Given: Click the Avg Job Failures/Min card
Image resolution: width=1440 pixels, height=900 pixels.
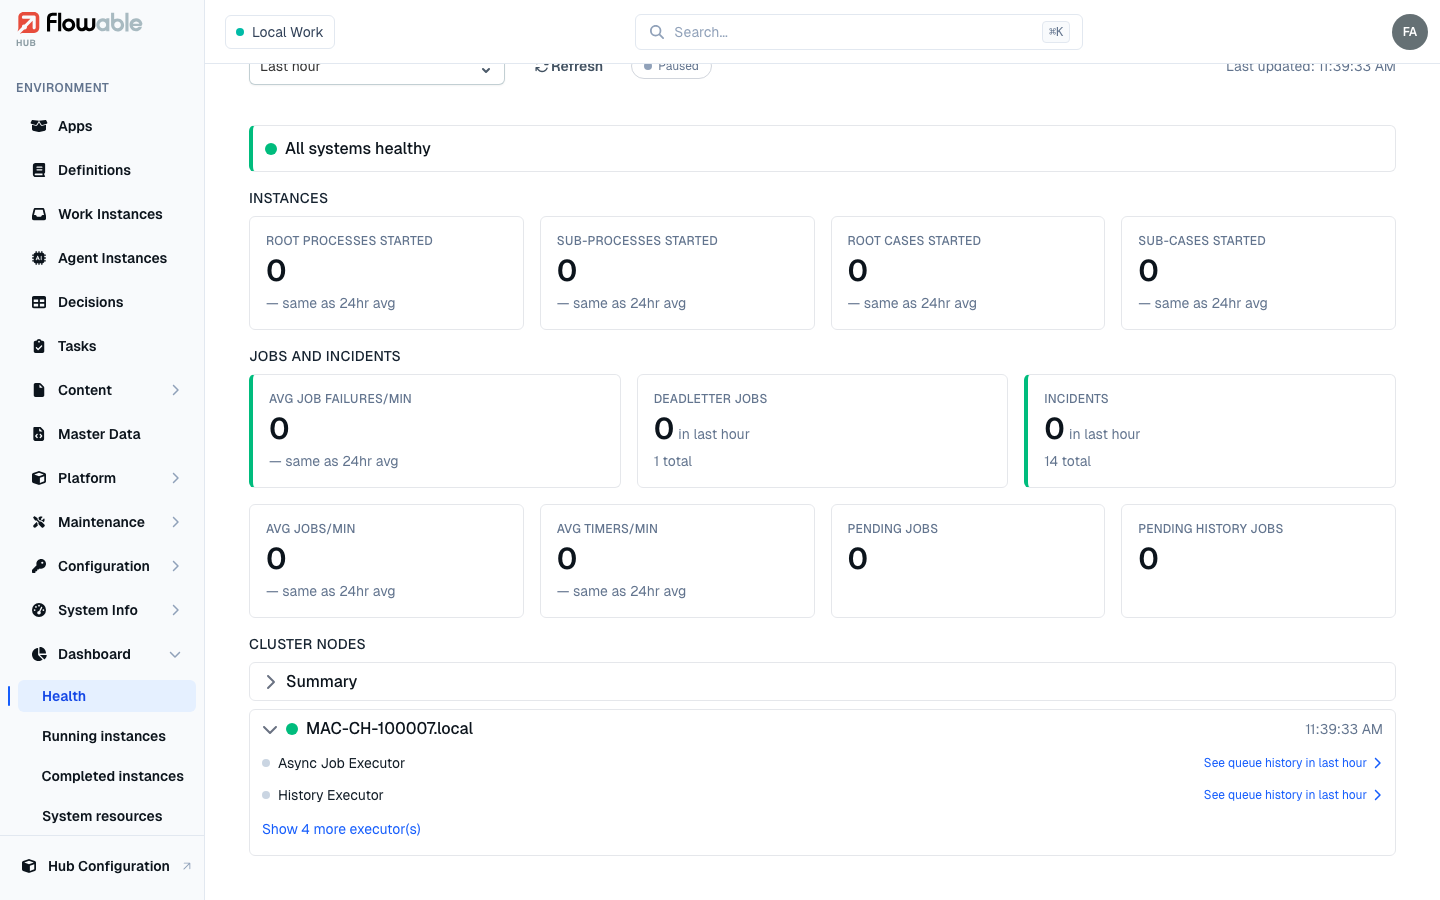Looking at the screenshot, I should point(435,431).
